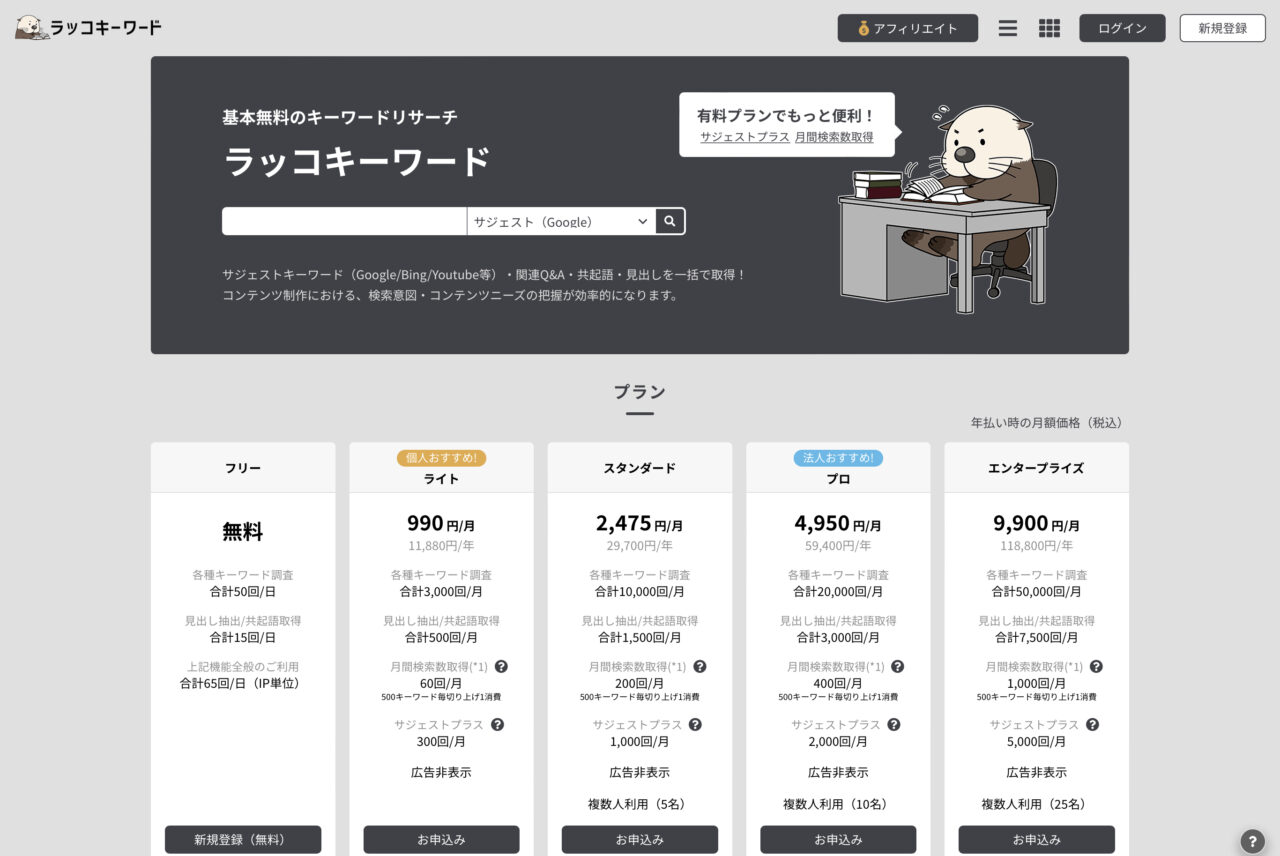The height and width of the screenshot is (856, 1280).
Task: Click the apps grid icon in the header
Action: 1049,28
